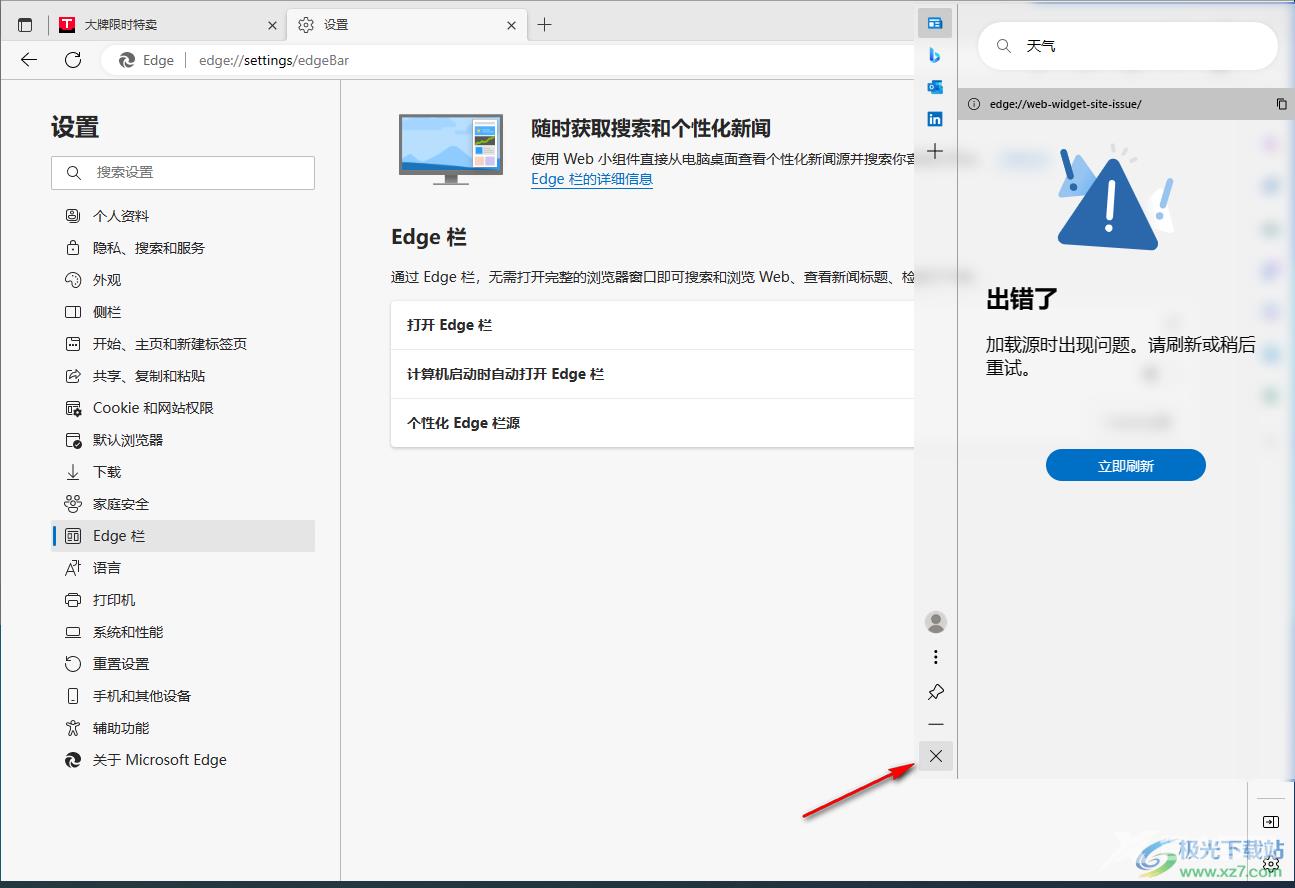Open the Bing icon in Edge bar
1295x888 pixels.
(935, 55)
